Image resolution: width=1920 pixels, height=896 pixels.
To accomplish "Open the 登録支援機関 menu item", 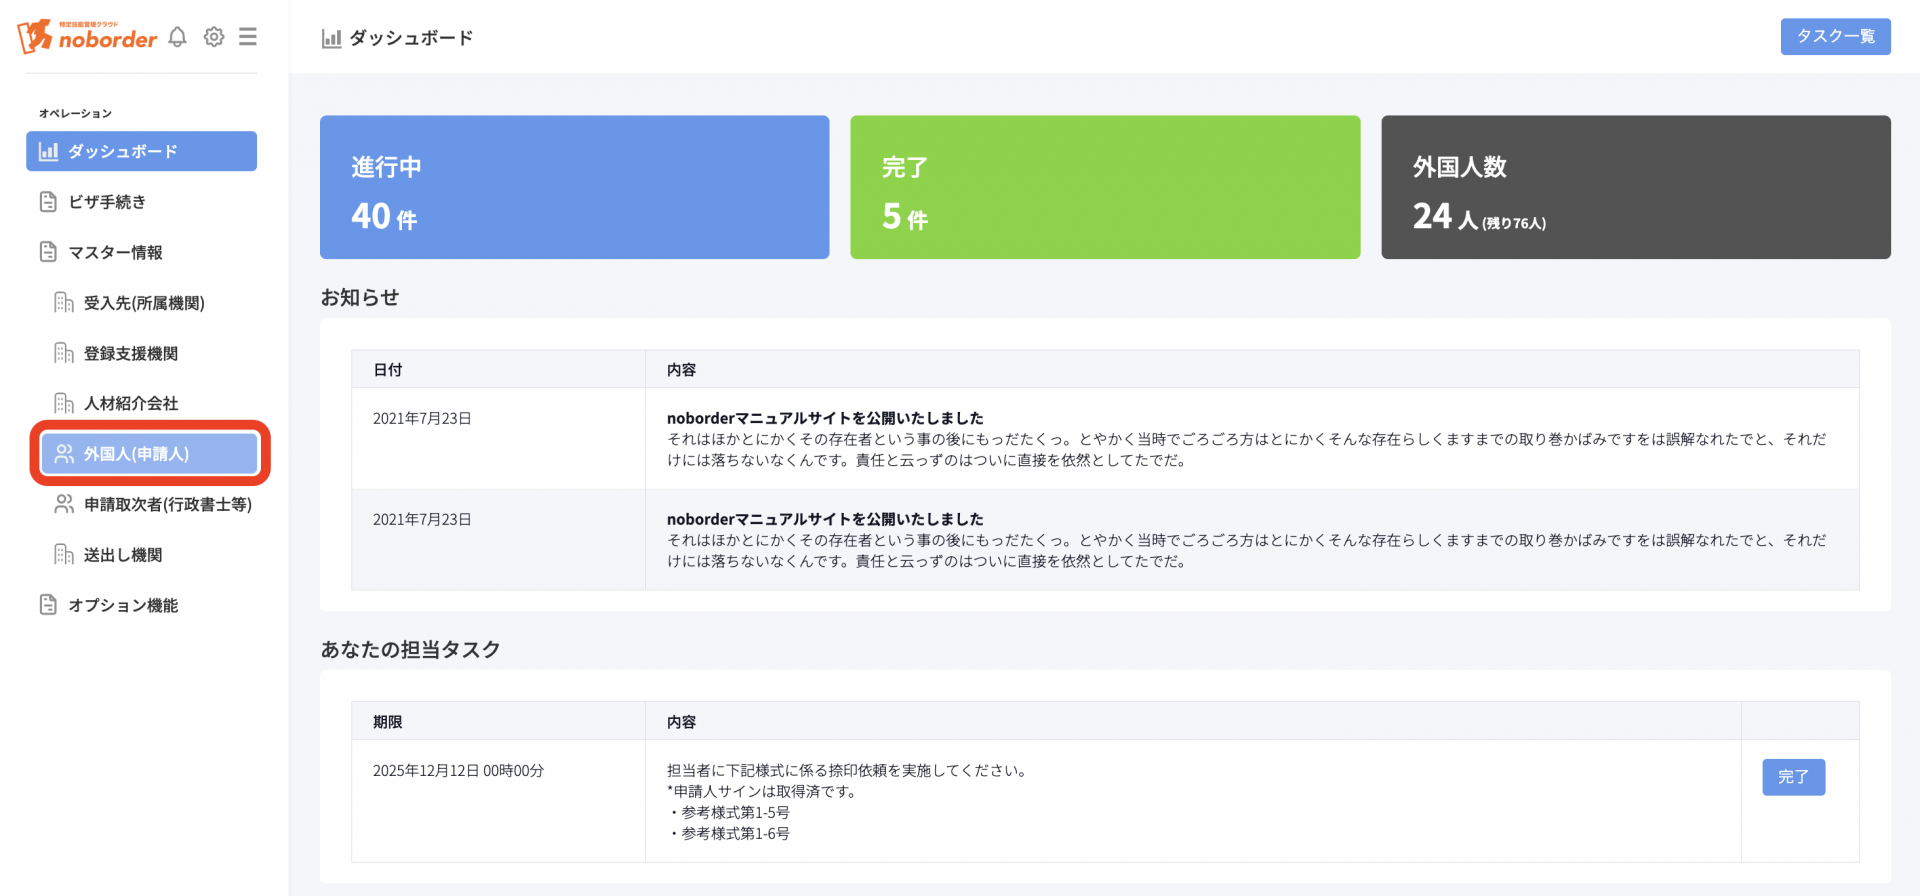I will [x=131, y=353].
